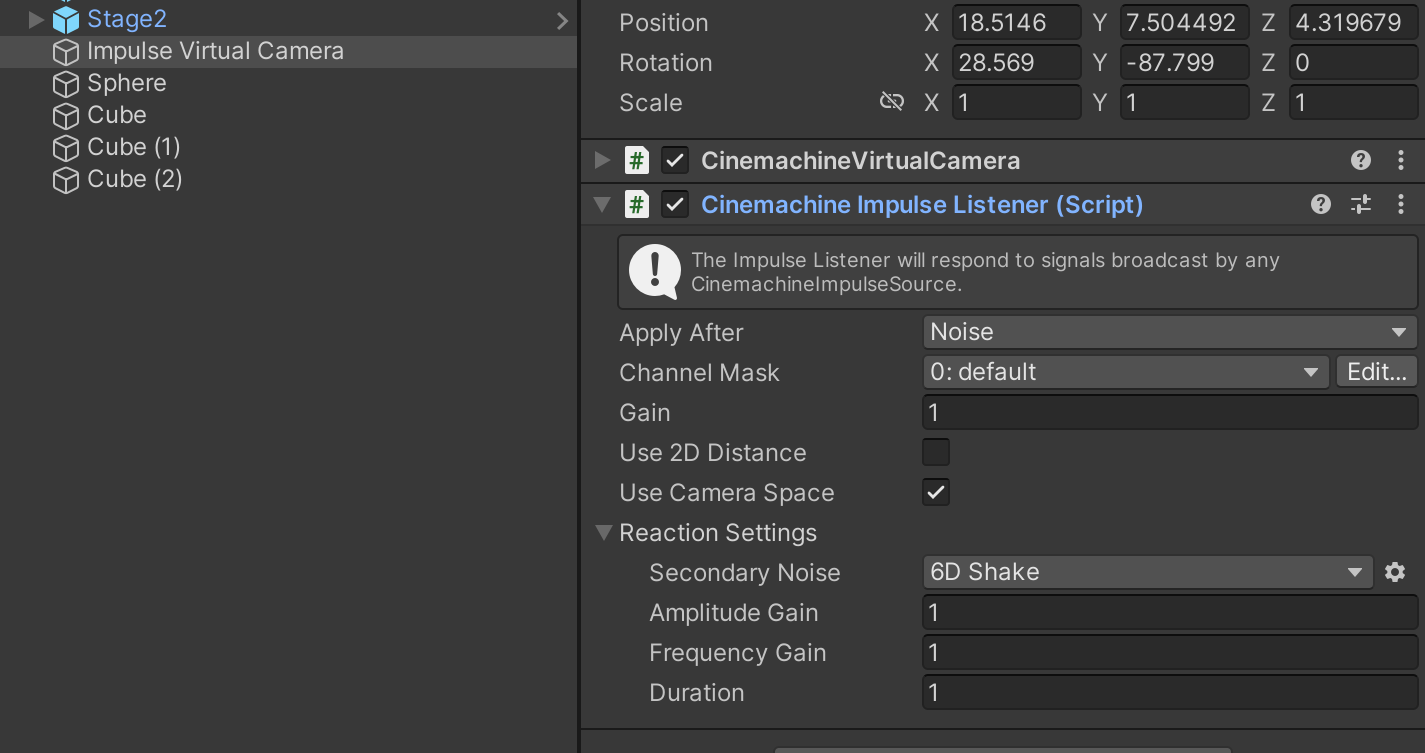Open Cinemachine Impulse Listener help reference
Viewport: 1425px width, 753px height.
coord(1321,205)
